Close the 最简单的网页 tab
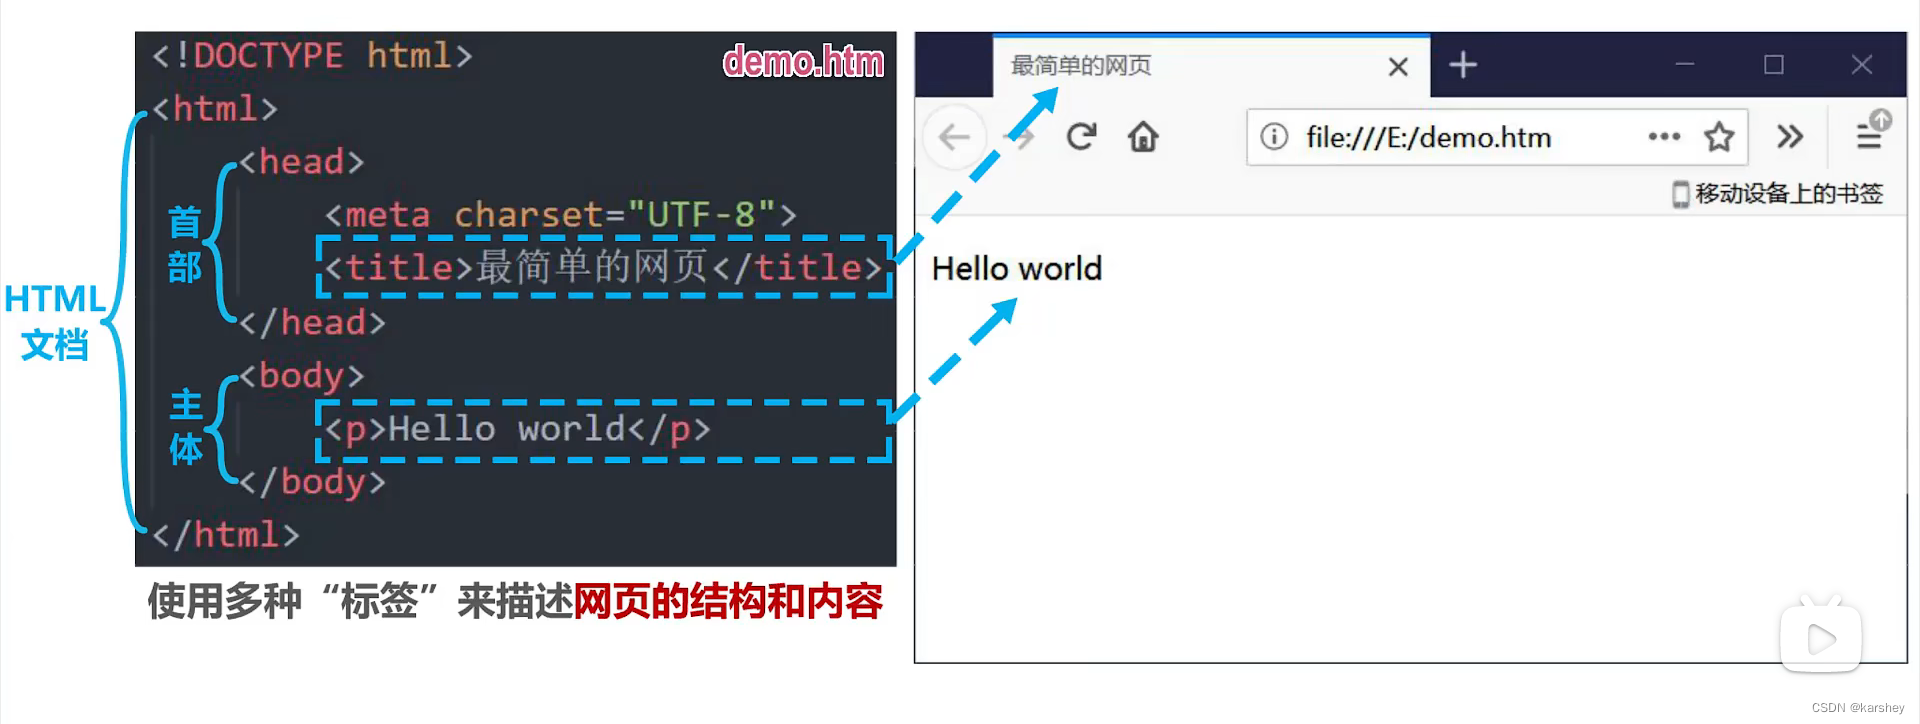Screen dimensions: 1920x724 pyautogui.click(x=1398, y=66)
